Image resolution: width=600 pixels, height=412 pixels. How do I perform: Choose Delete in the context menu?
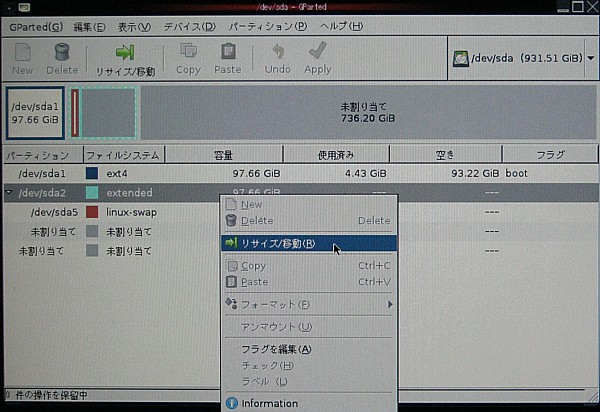(x=309, y=221)
